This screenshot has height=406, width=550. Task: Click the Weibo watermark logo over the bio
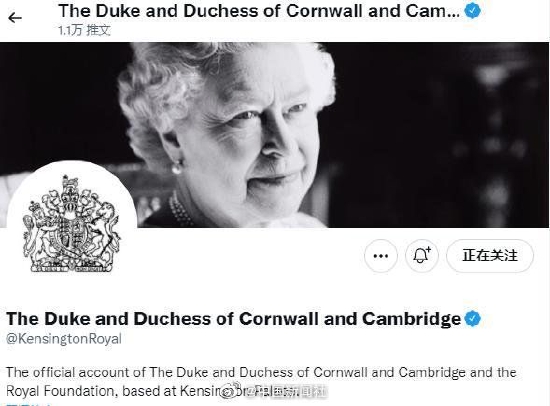[x=232, y=391]
